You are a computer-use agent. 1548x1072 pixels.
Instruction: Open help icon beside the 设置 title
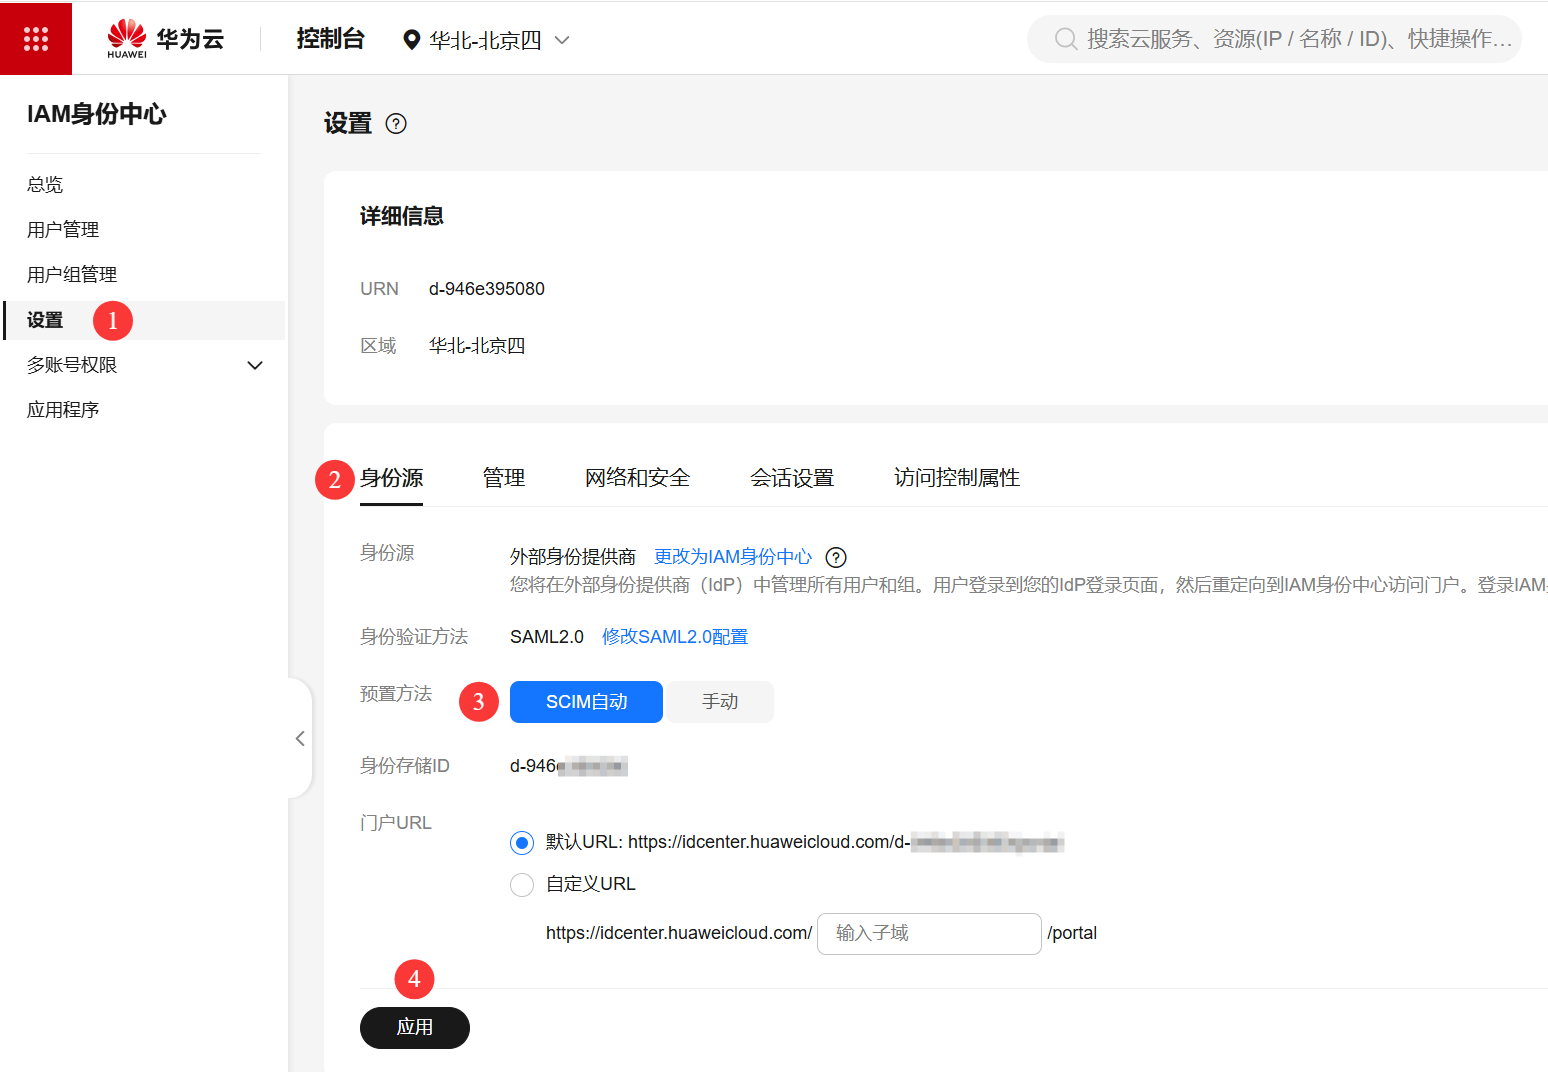click(396, 124)
